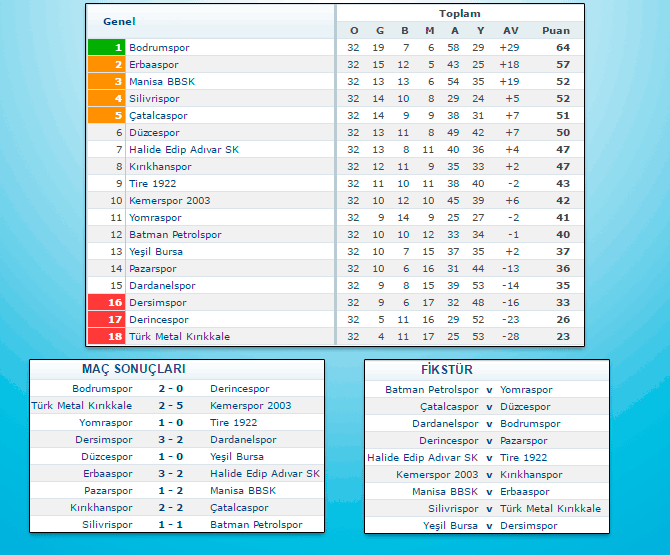The width and height of the screenshot is (670, 555).
Task: Open Bodrumspor in the standings table
Action: click(x=159, y=47)
